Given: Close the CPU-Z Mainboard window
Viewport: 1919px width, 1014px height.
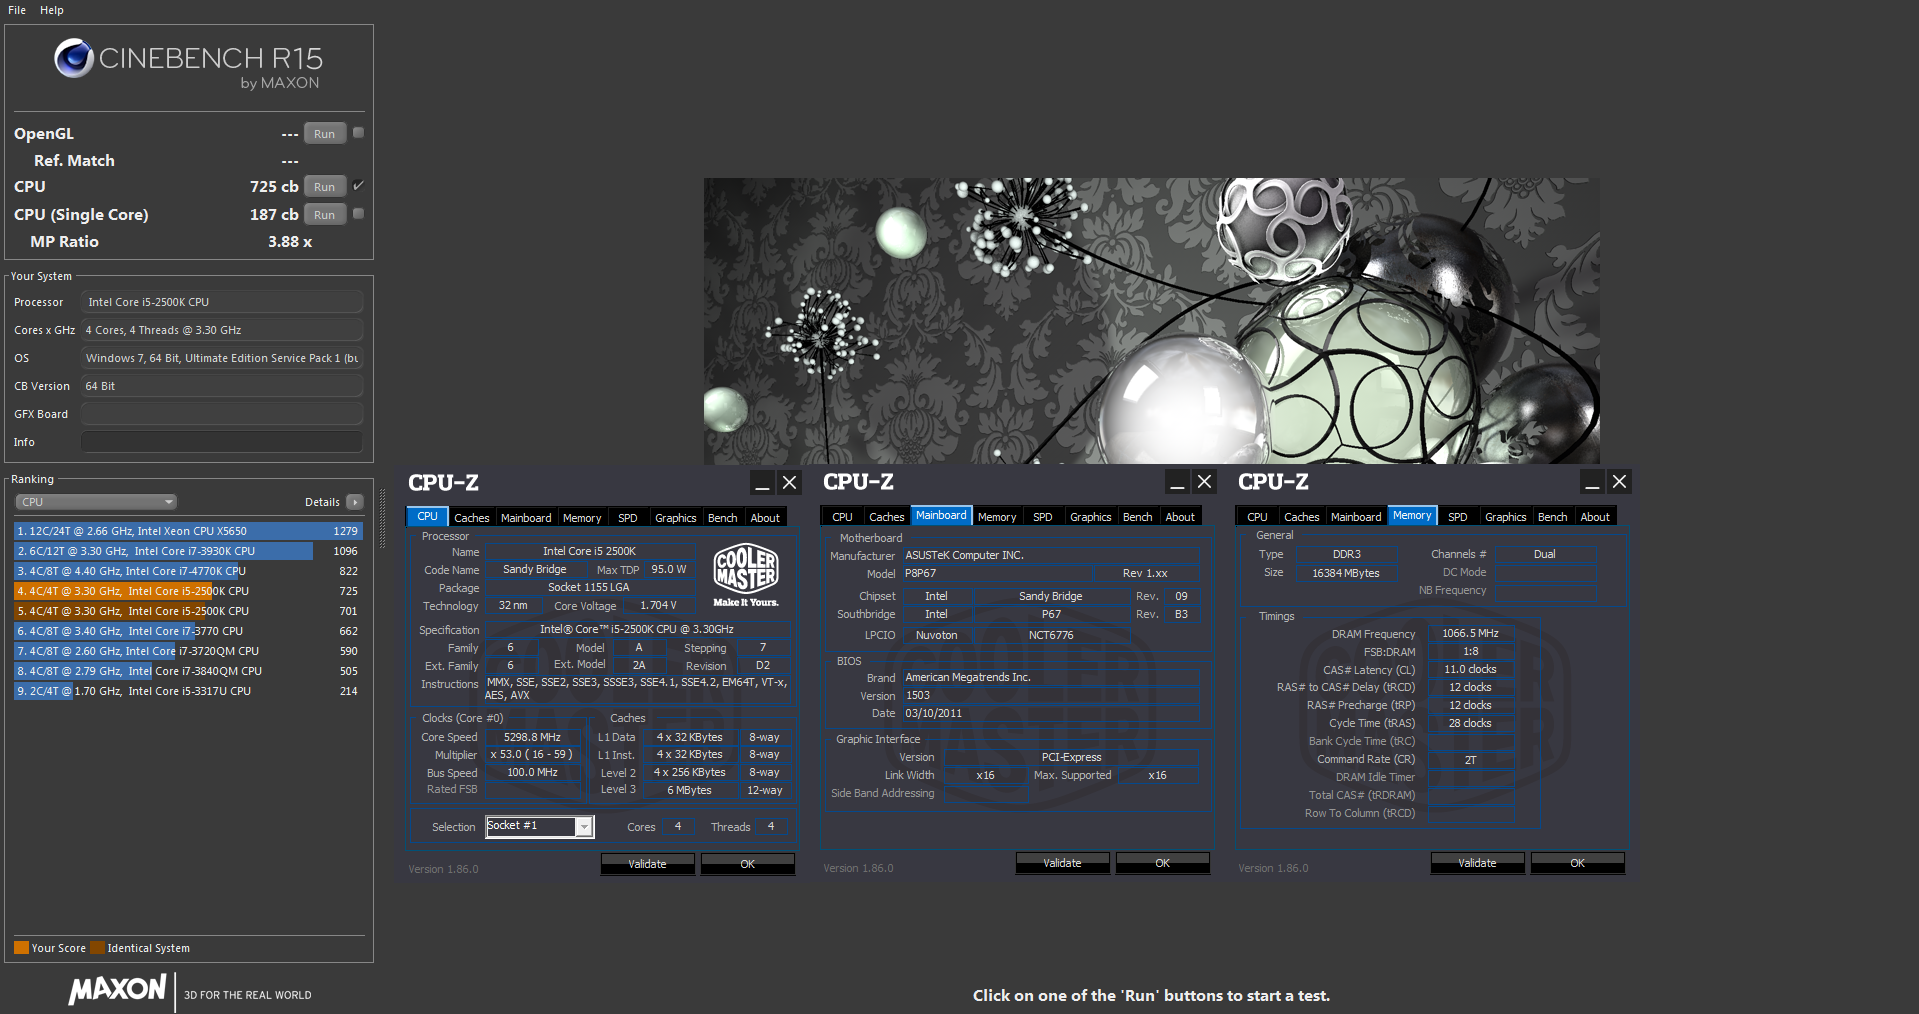Looking at the screenshot, I should [1204, 482].
